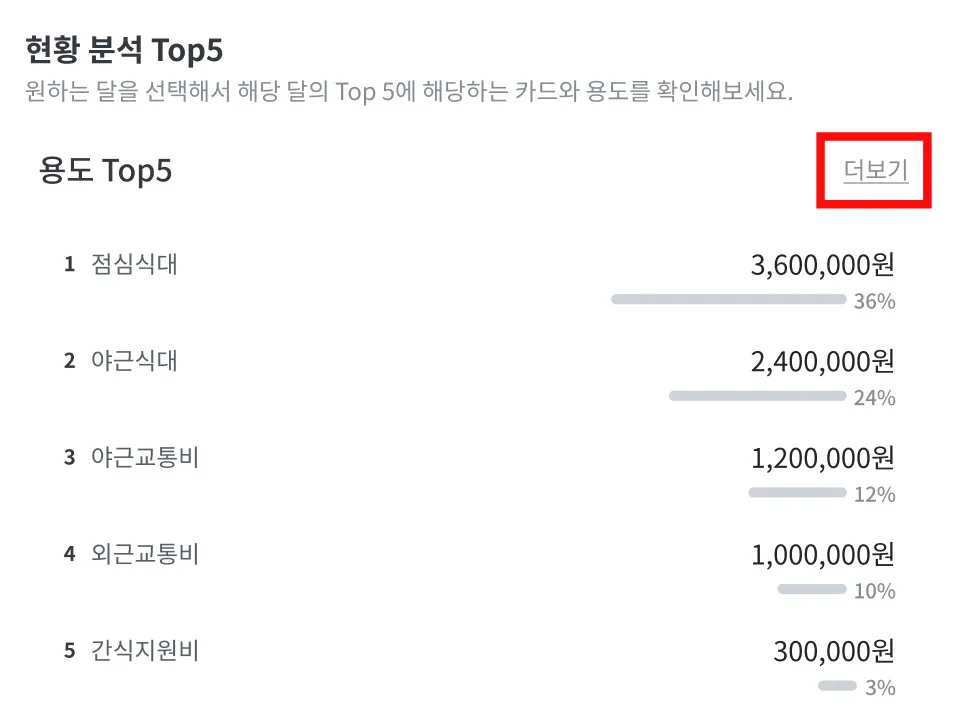Click the 12% progress bar
973x727 pixels.
[x=797, y=493]
